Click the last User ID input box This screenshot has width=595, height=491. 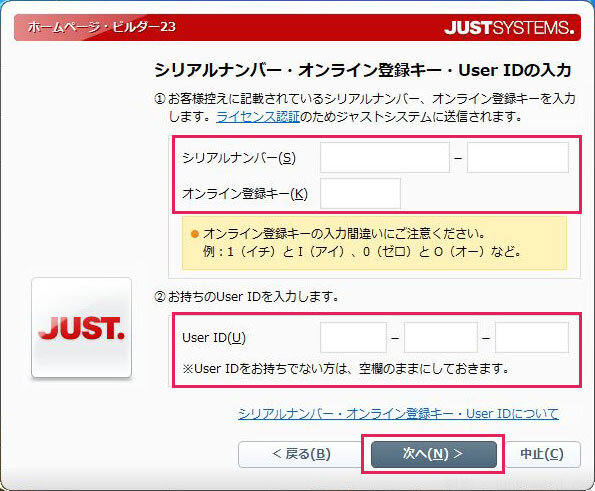532,337
